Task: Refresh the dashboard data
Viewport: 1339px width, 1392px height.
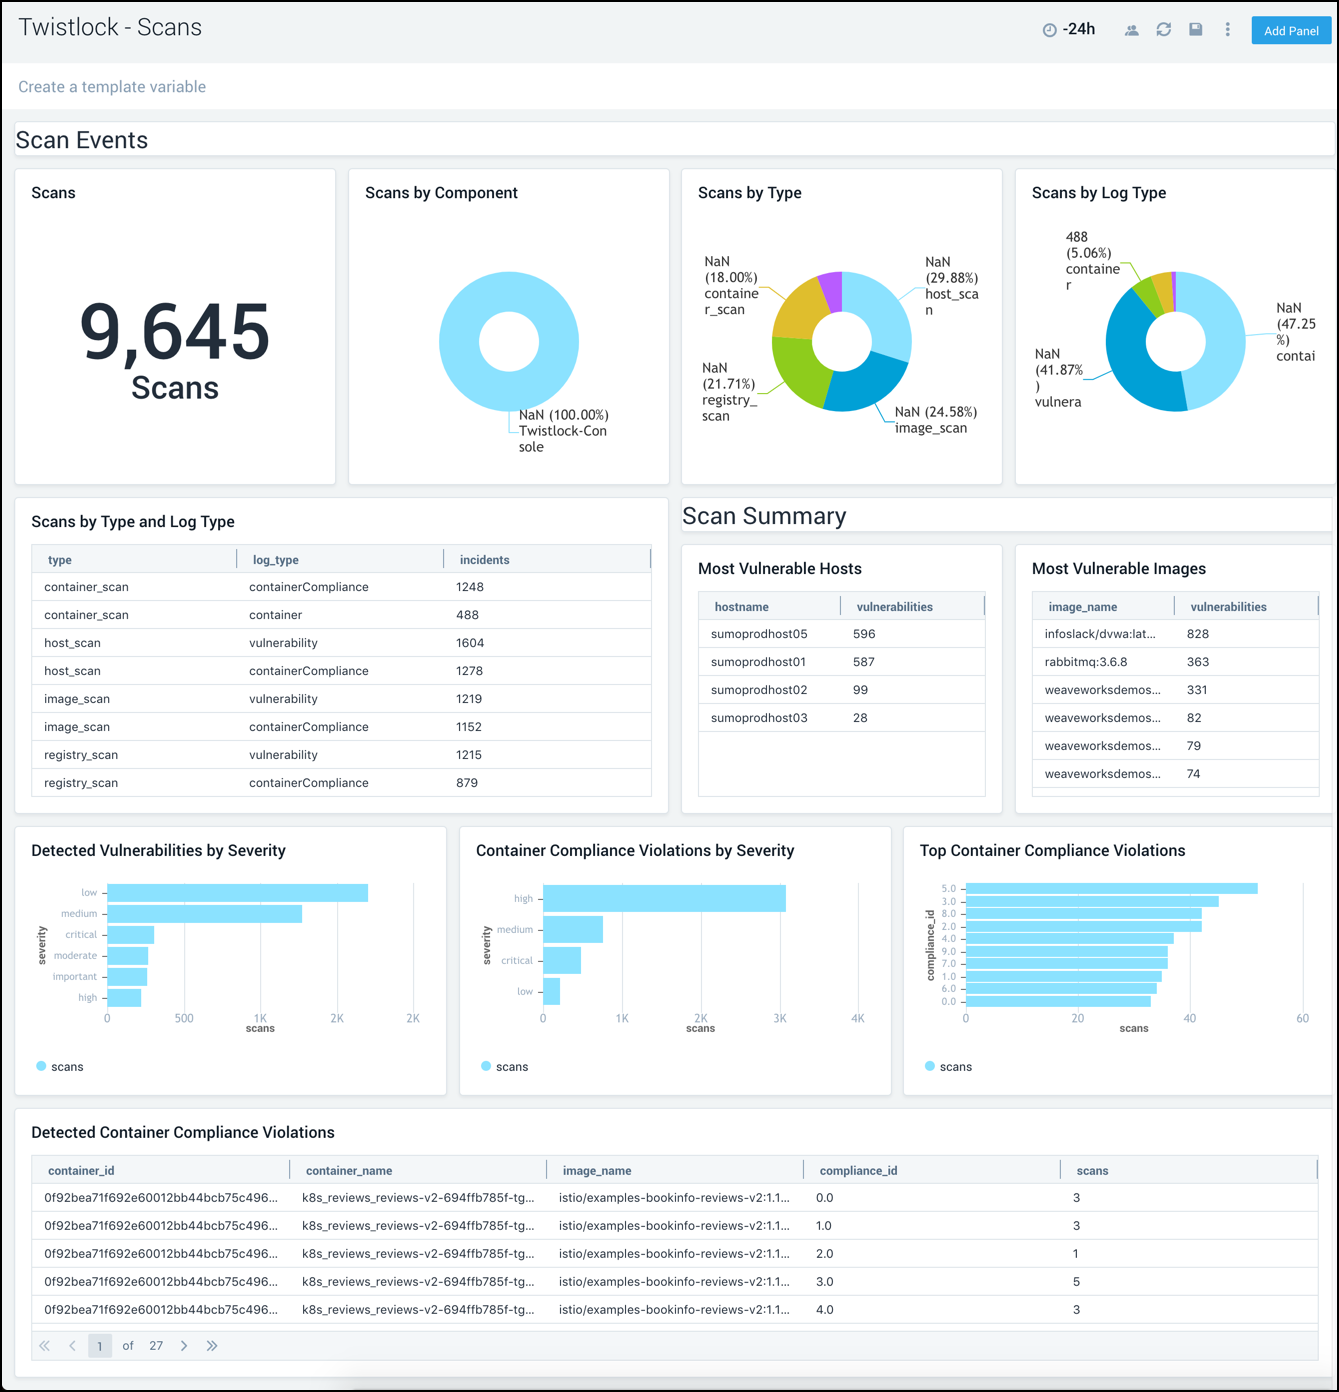Action: pyautogui.click(x=1163, y=30)
